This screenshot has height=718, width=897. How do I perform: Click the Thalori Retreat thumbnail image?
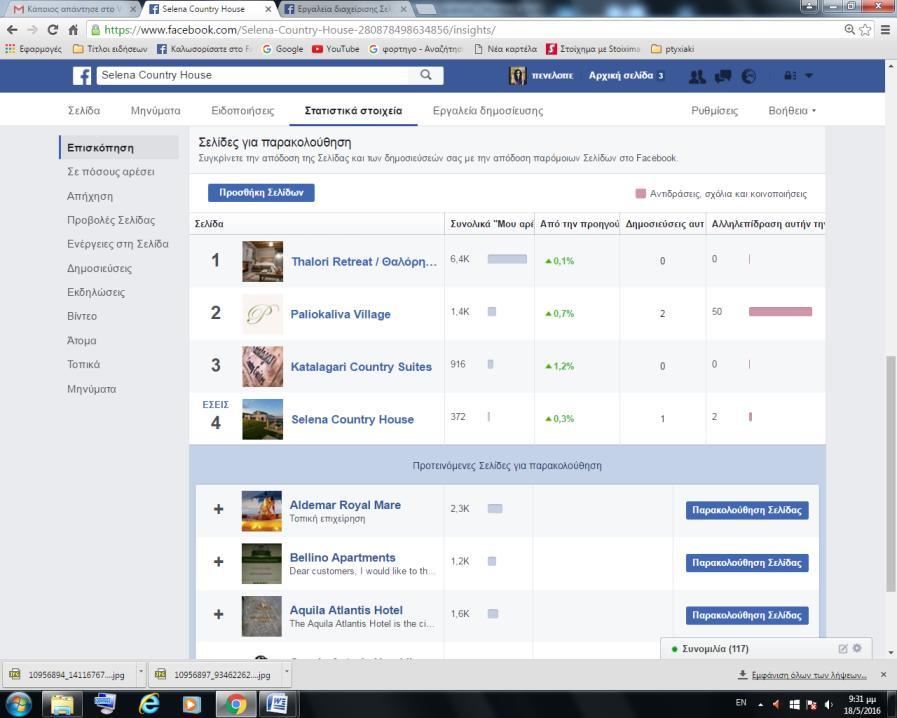click(263, 261)
